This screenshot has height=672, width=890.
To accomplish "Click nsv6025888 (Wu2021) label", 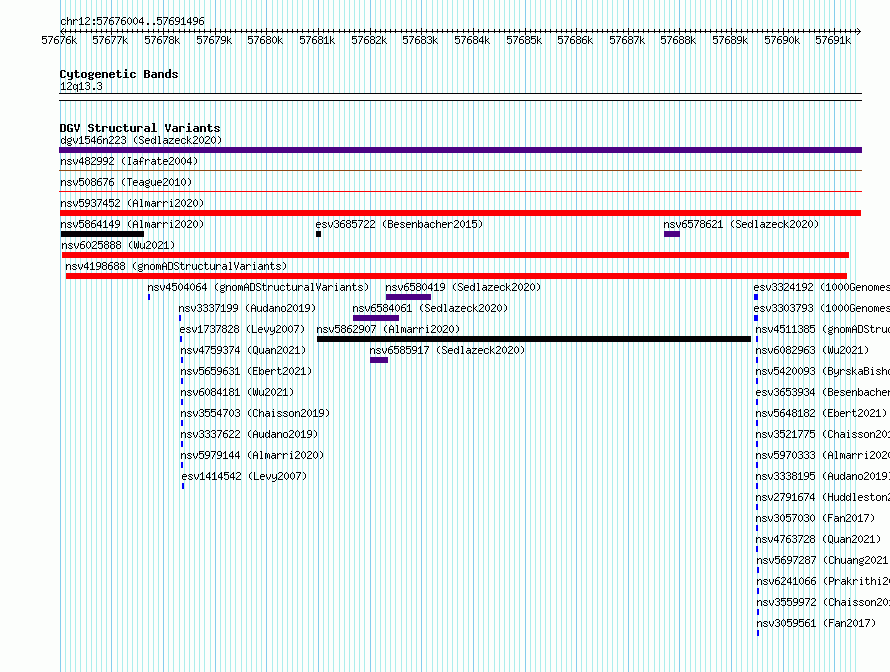I will coord(118,245).
